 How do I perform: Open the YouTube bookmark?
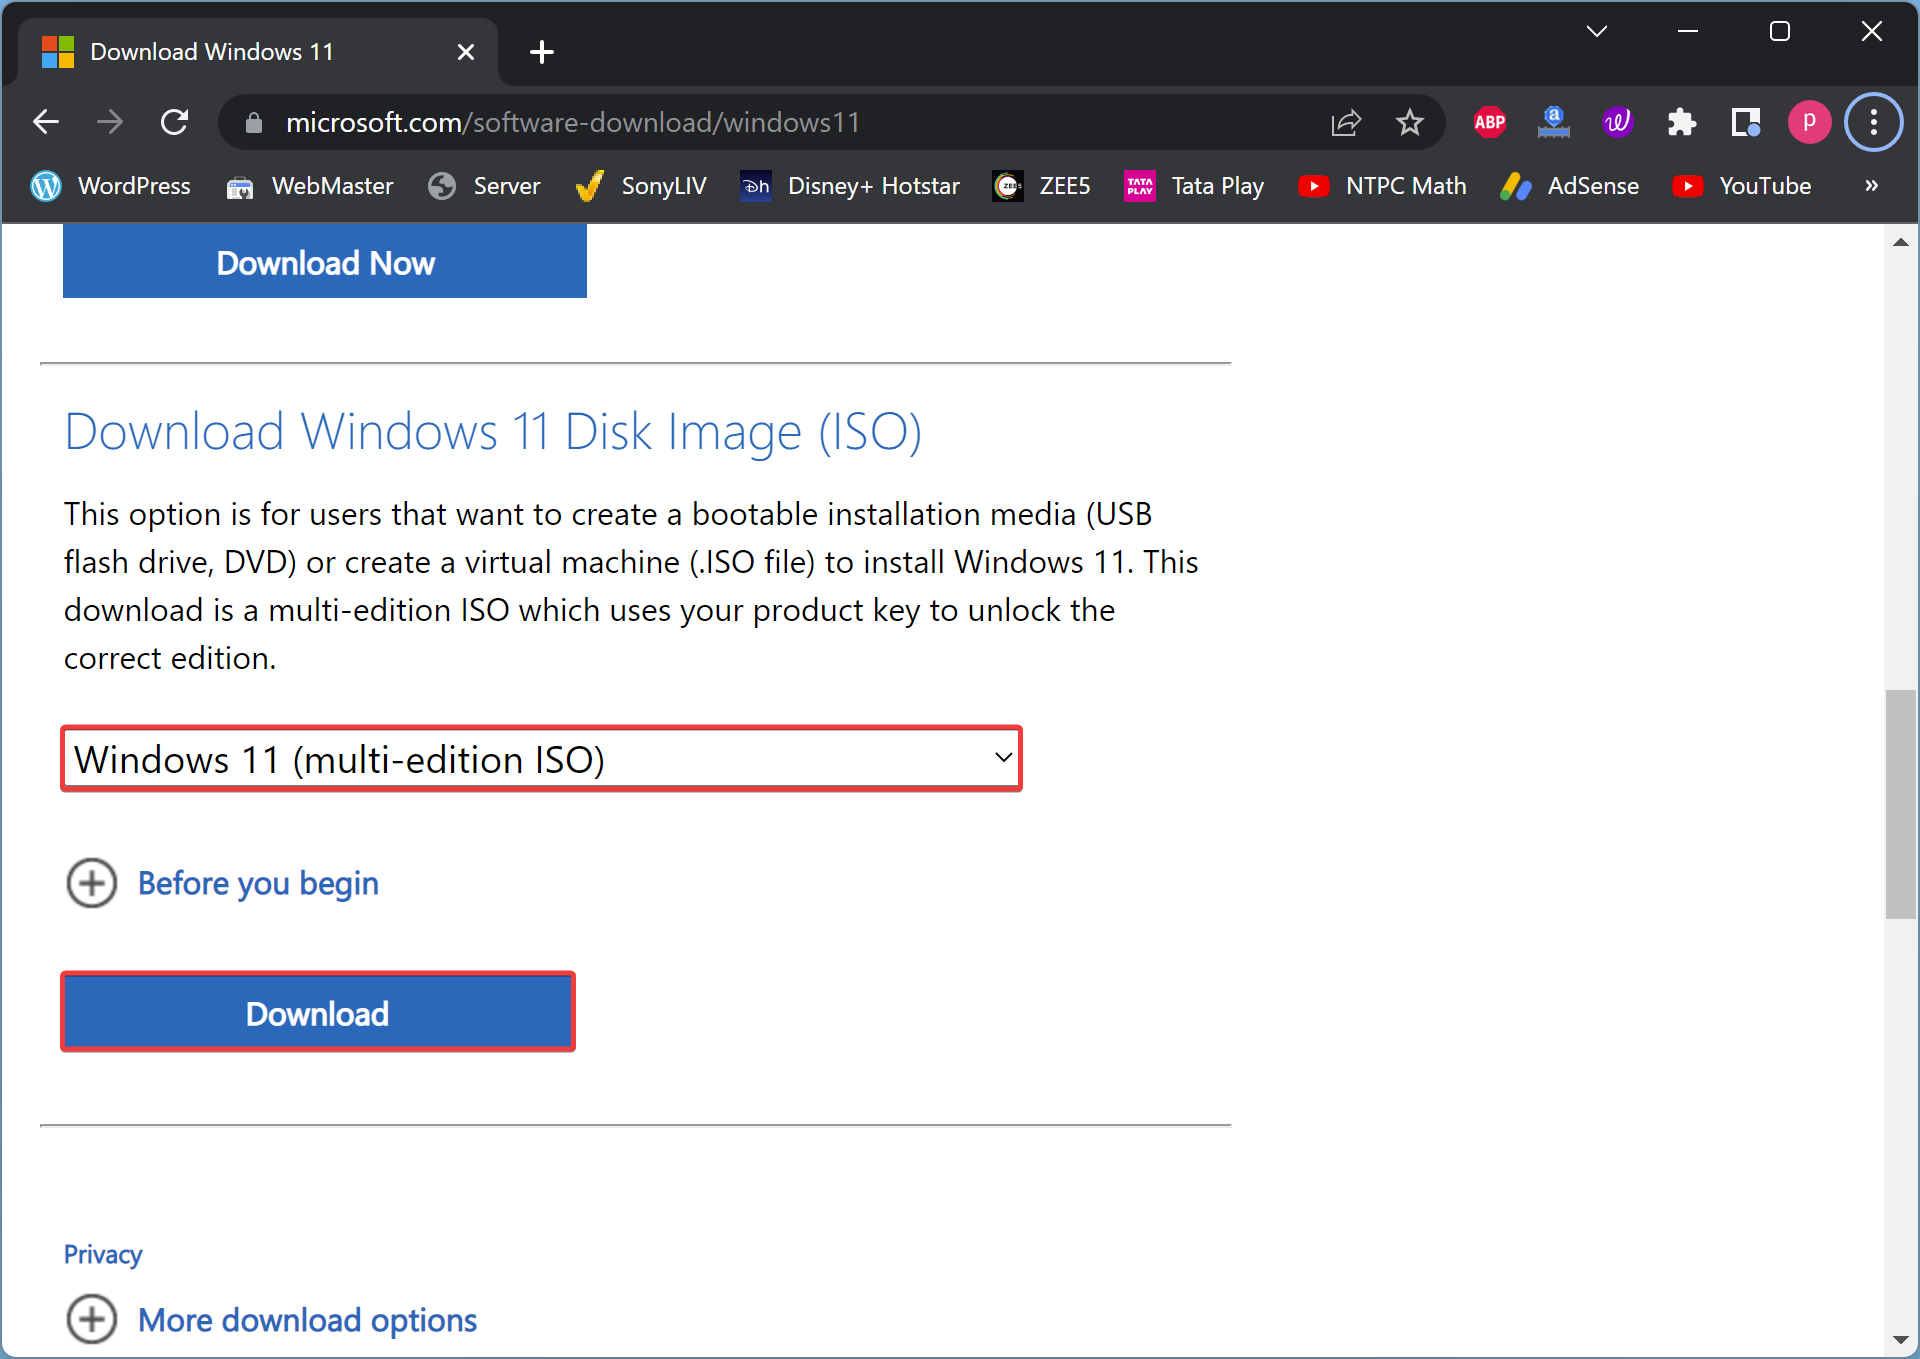[x=1742, y=186]
